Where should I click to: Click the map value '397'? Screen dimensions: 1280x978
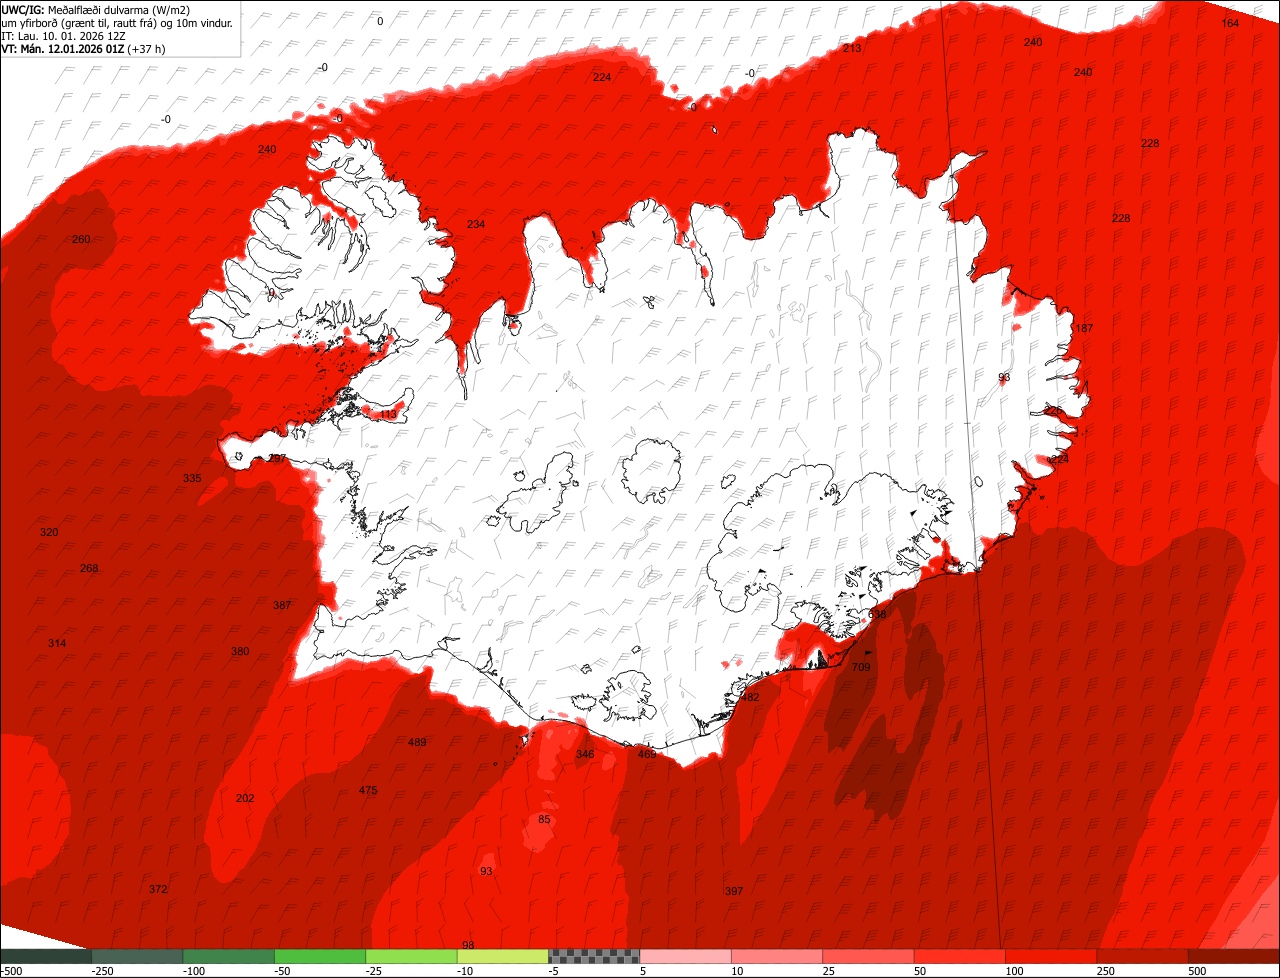[734, 891]
